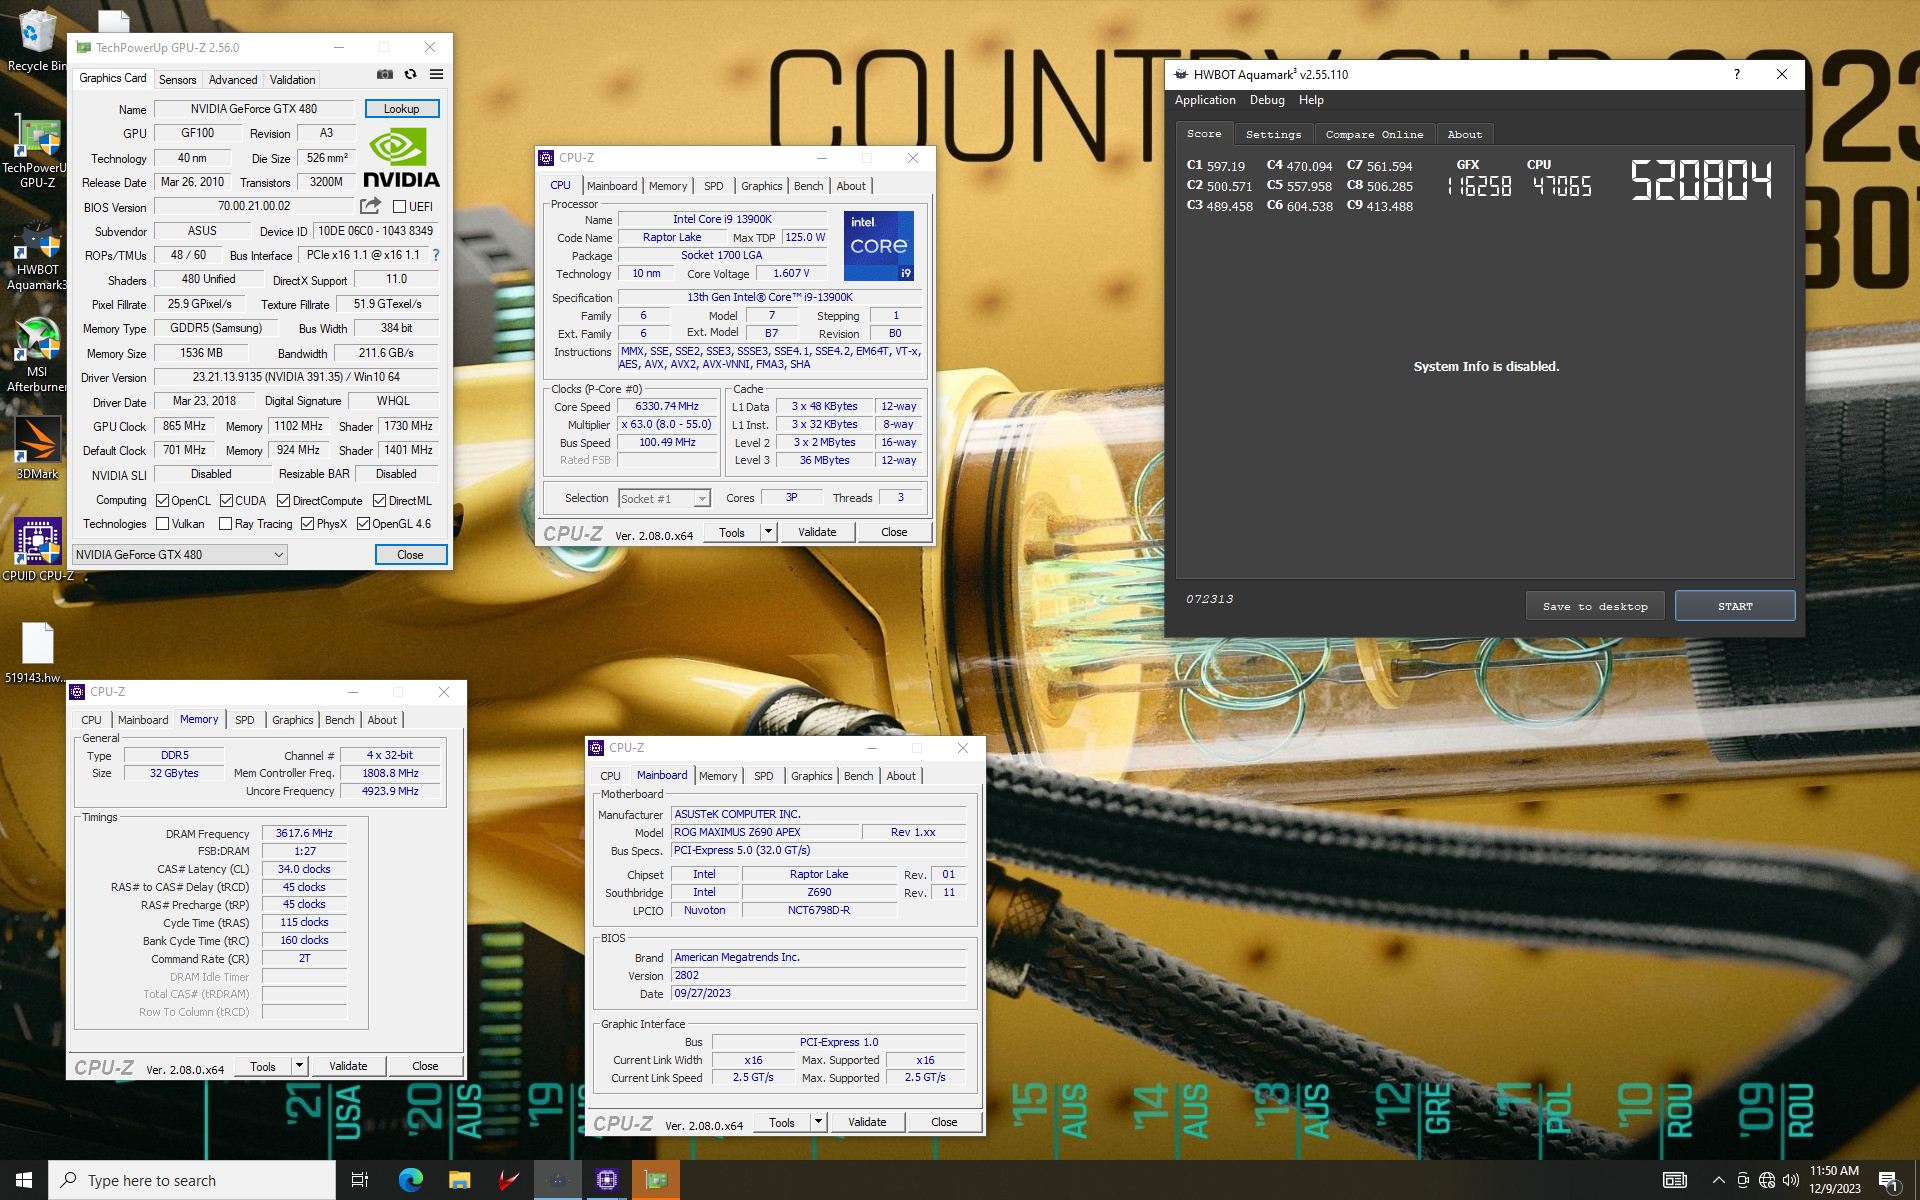Expand Tools dropdown arrow in CPU-Z Memory window
The width and height of the screenshot is (1920, 1200).
point(299,1066)
